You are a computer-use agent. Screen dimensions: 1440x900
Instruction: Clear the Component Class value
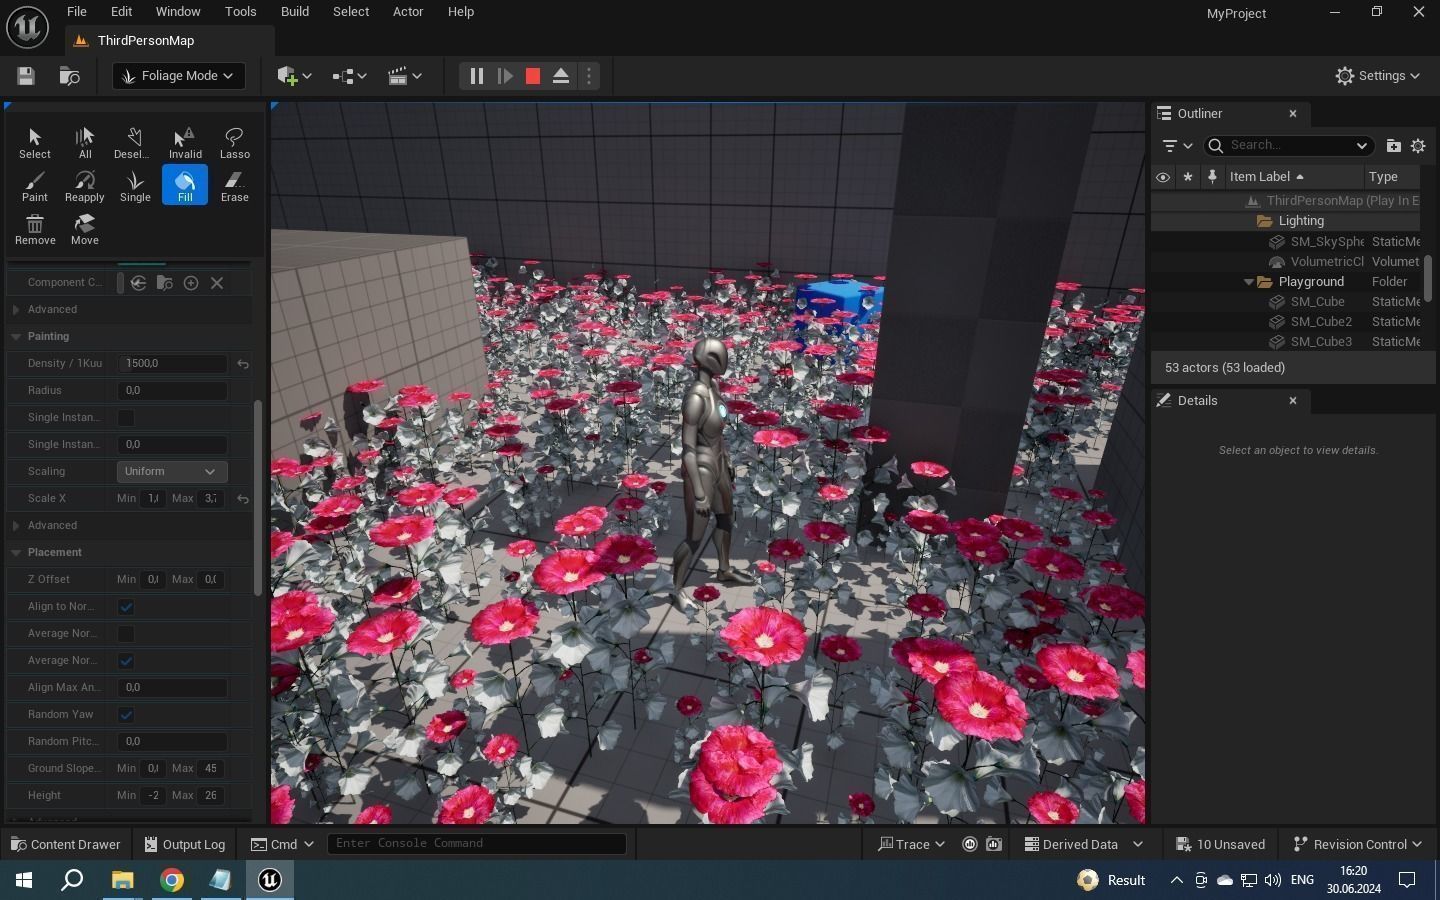click(217, 283)
